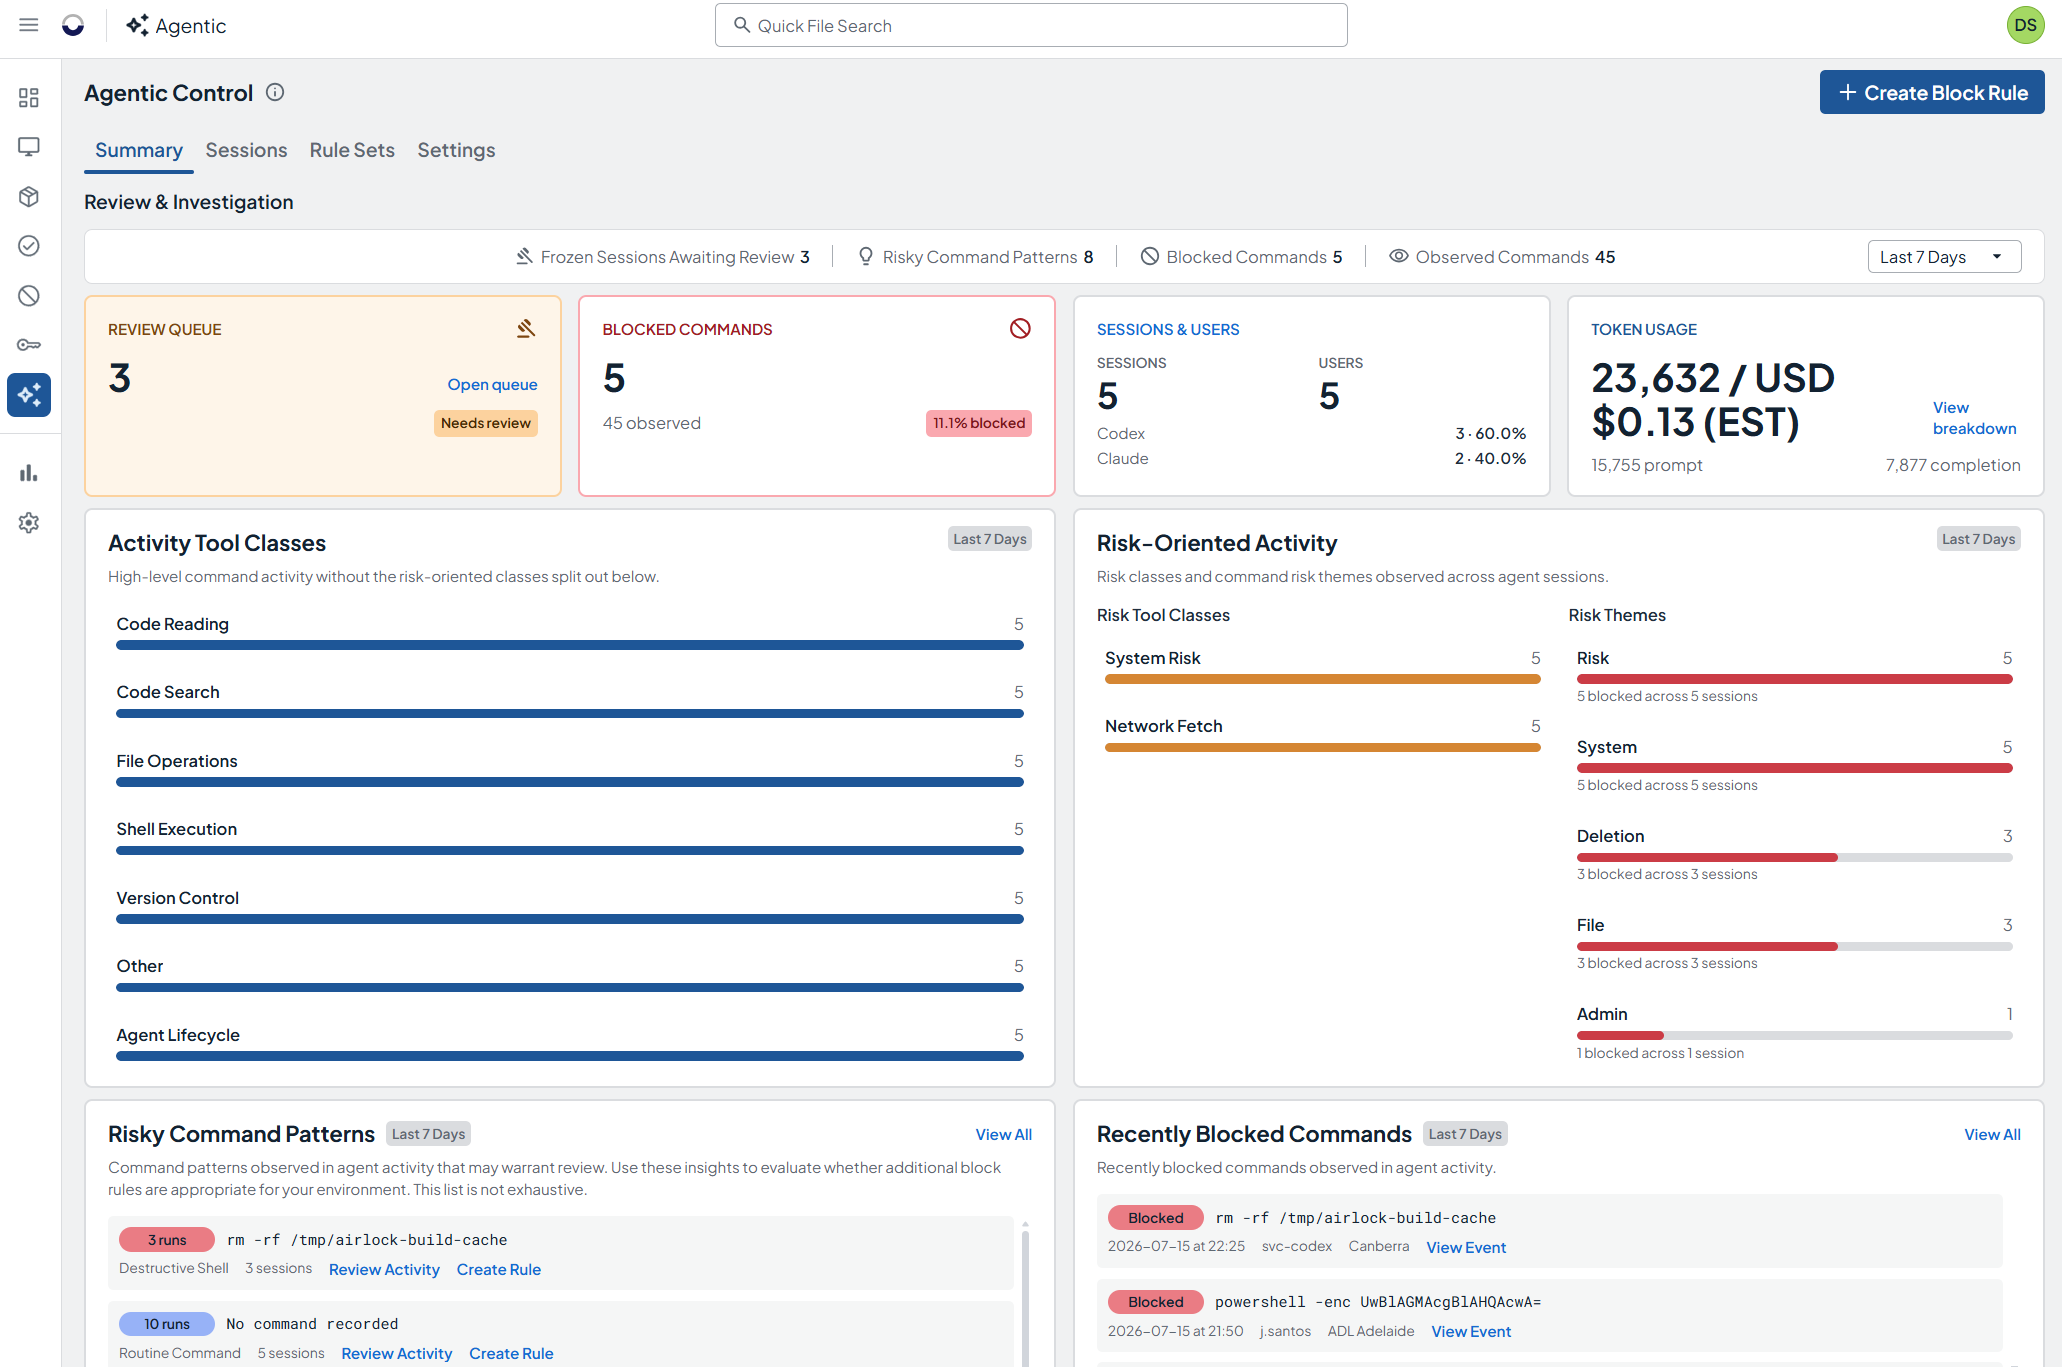
Task: Click gavel icon next to Frozen Sessions
Action: (524, 256)
